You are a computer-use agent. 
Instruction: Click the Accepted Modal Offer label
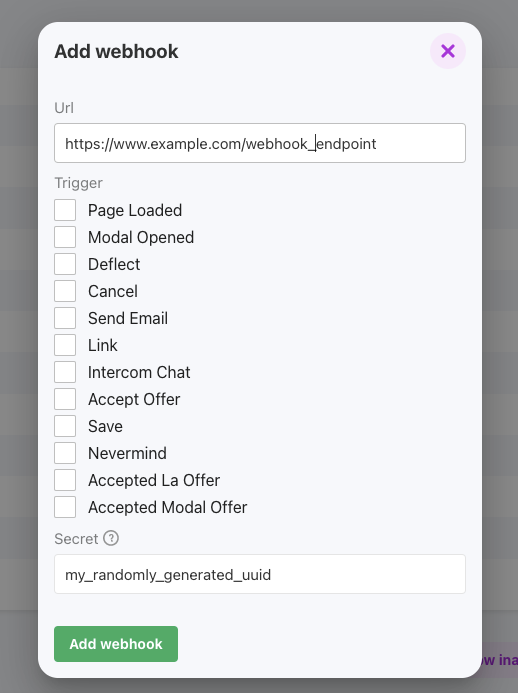[x=168, y=507]
